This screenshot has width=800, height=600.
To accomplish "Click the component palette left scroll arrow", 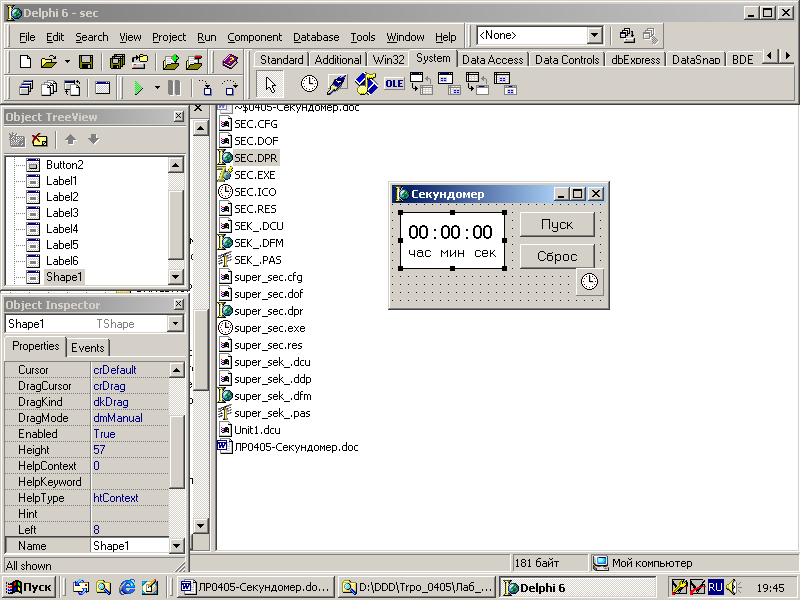I will [771, 56].
